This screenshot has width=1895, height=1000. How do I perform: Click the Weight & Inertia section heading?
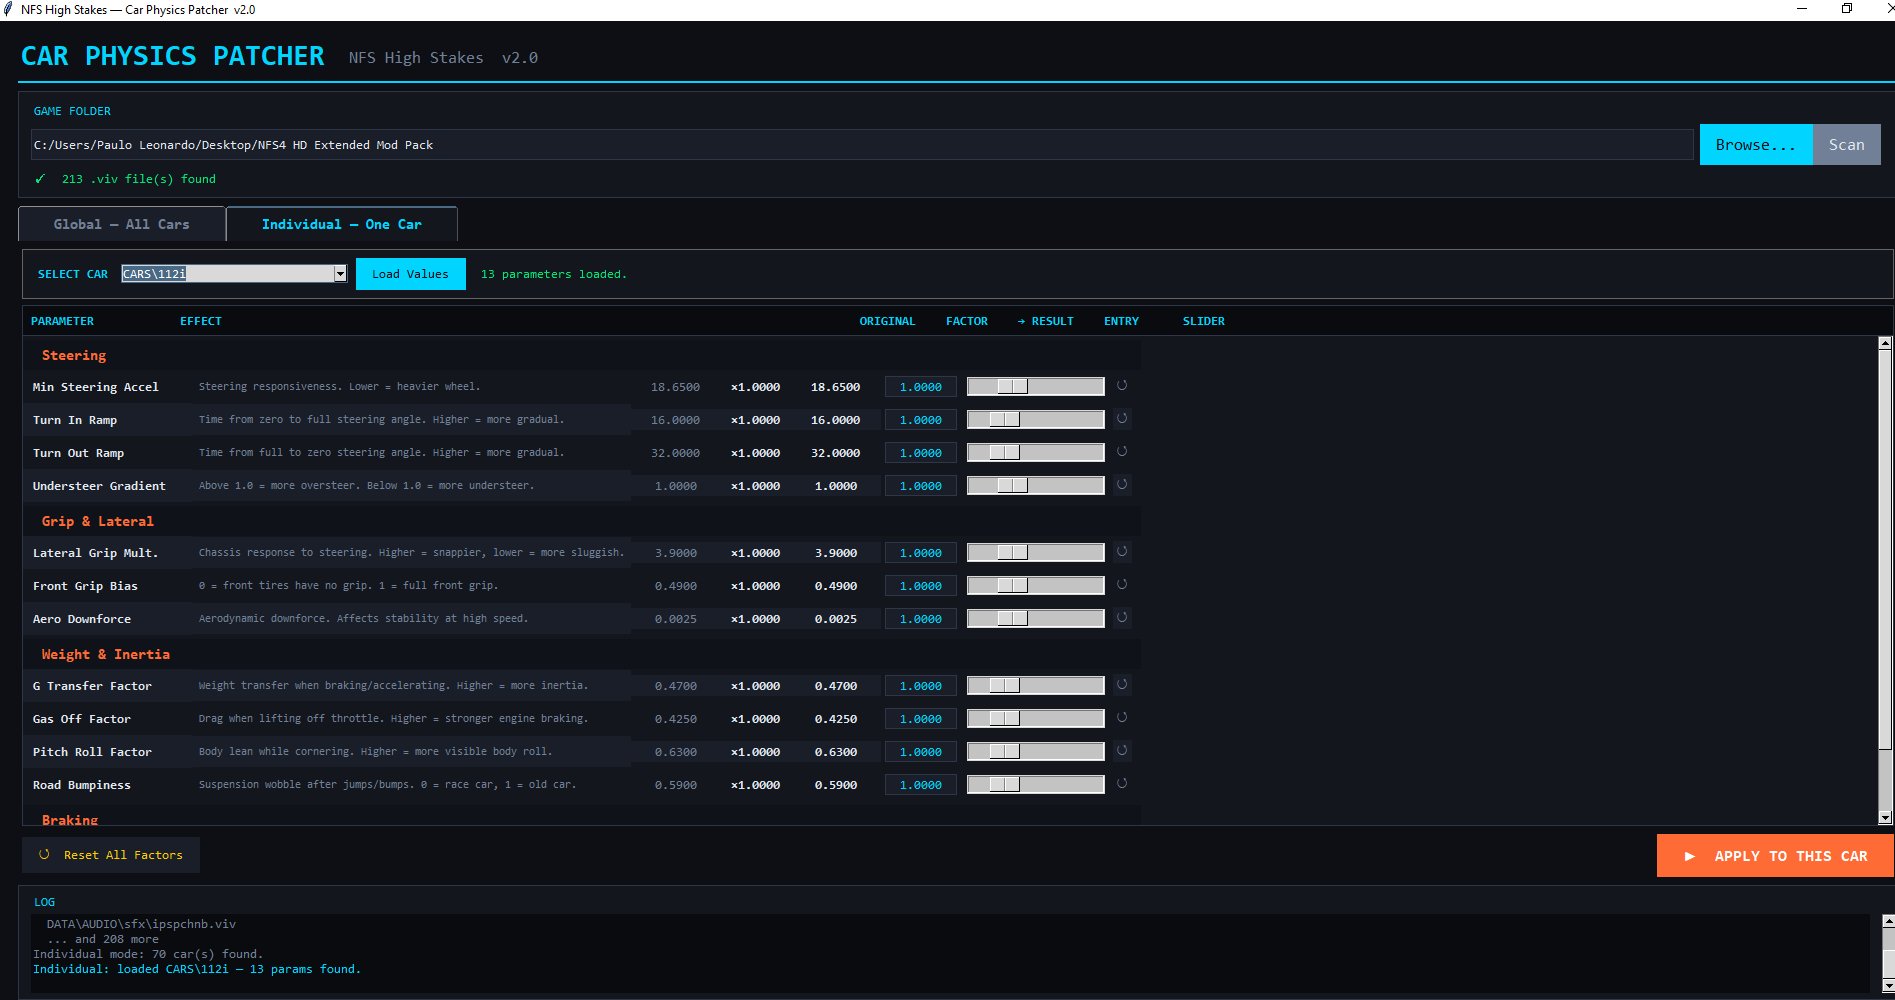tap(106, 654)
